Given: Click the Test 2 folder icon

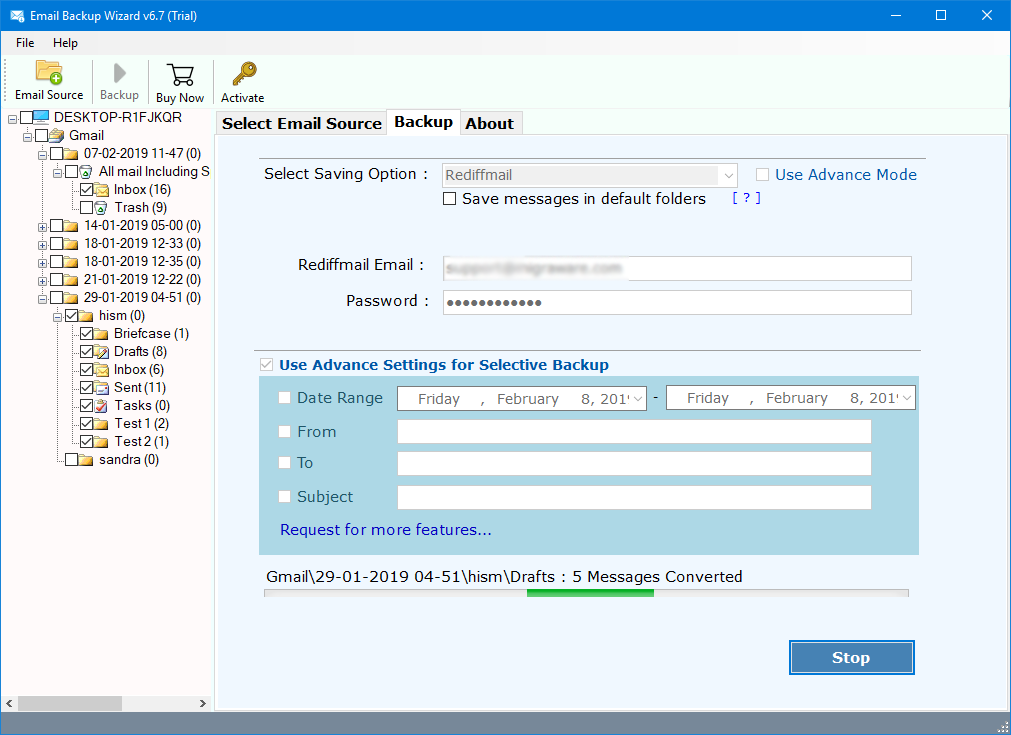Looking at the screenshot, I should 101,442.
